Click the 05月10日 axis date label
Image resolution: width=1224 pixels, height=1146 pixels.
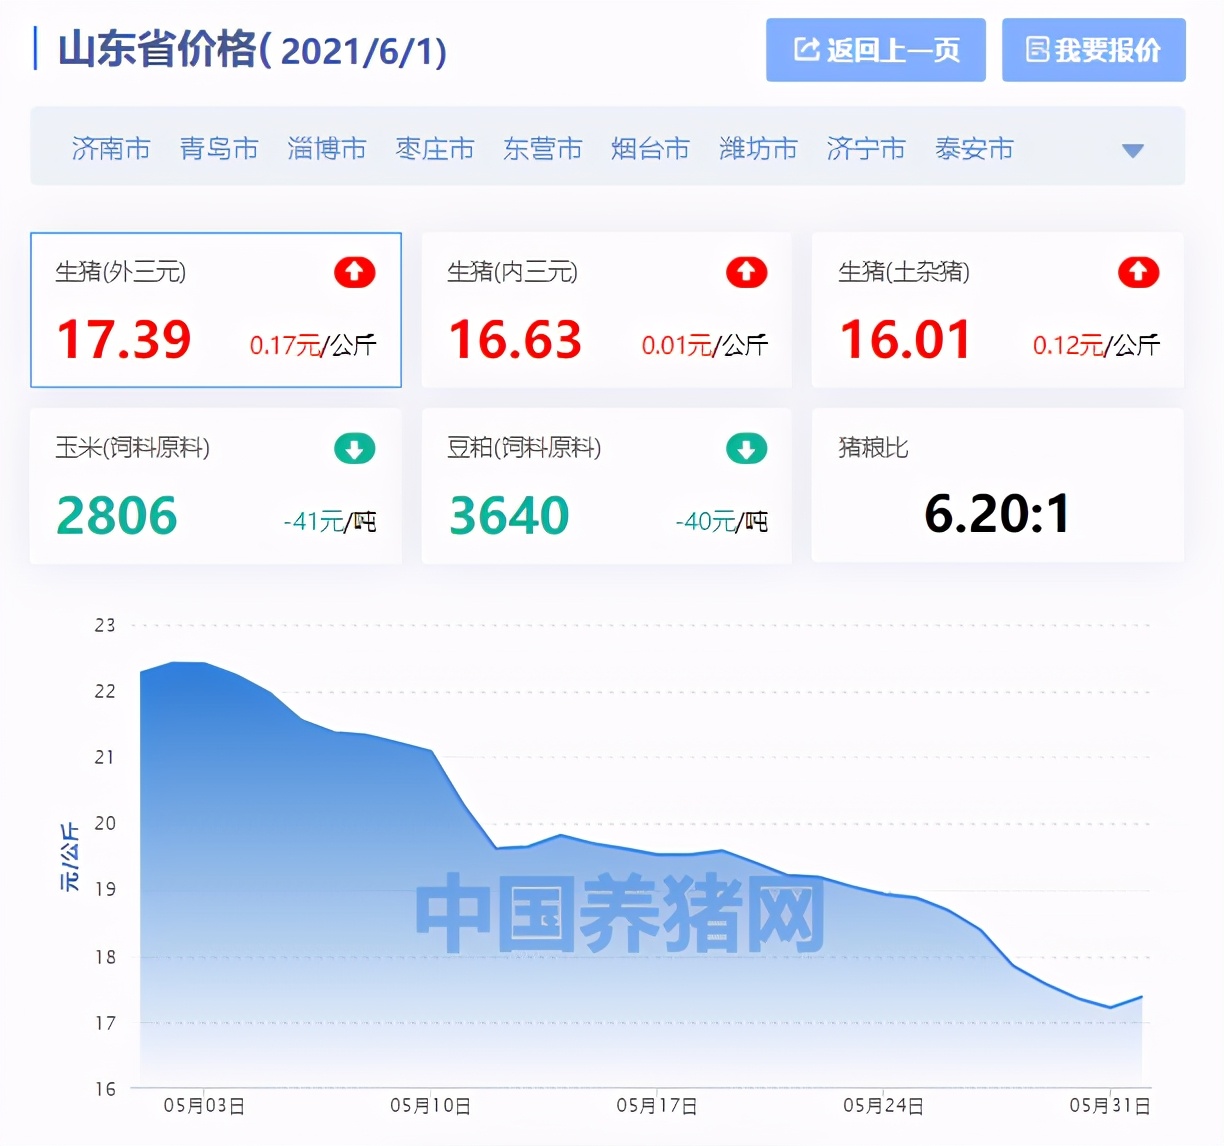tap(430, 1106)
